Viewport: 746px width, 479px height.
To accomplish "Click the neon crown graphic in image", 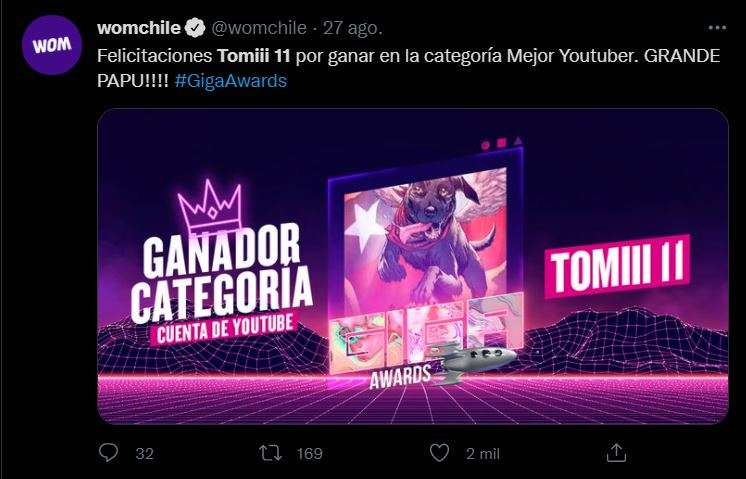I will point(210,207).
